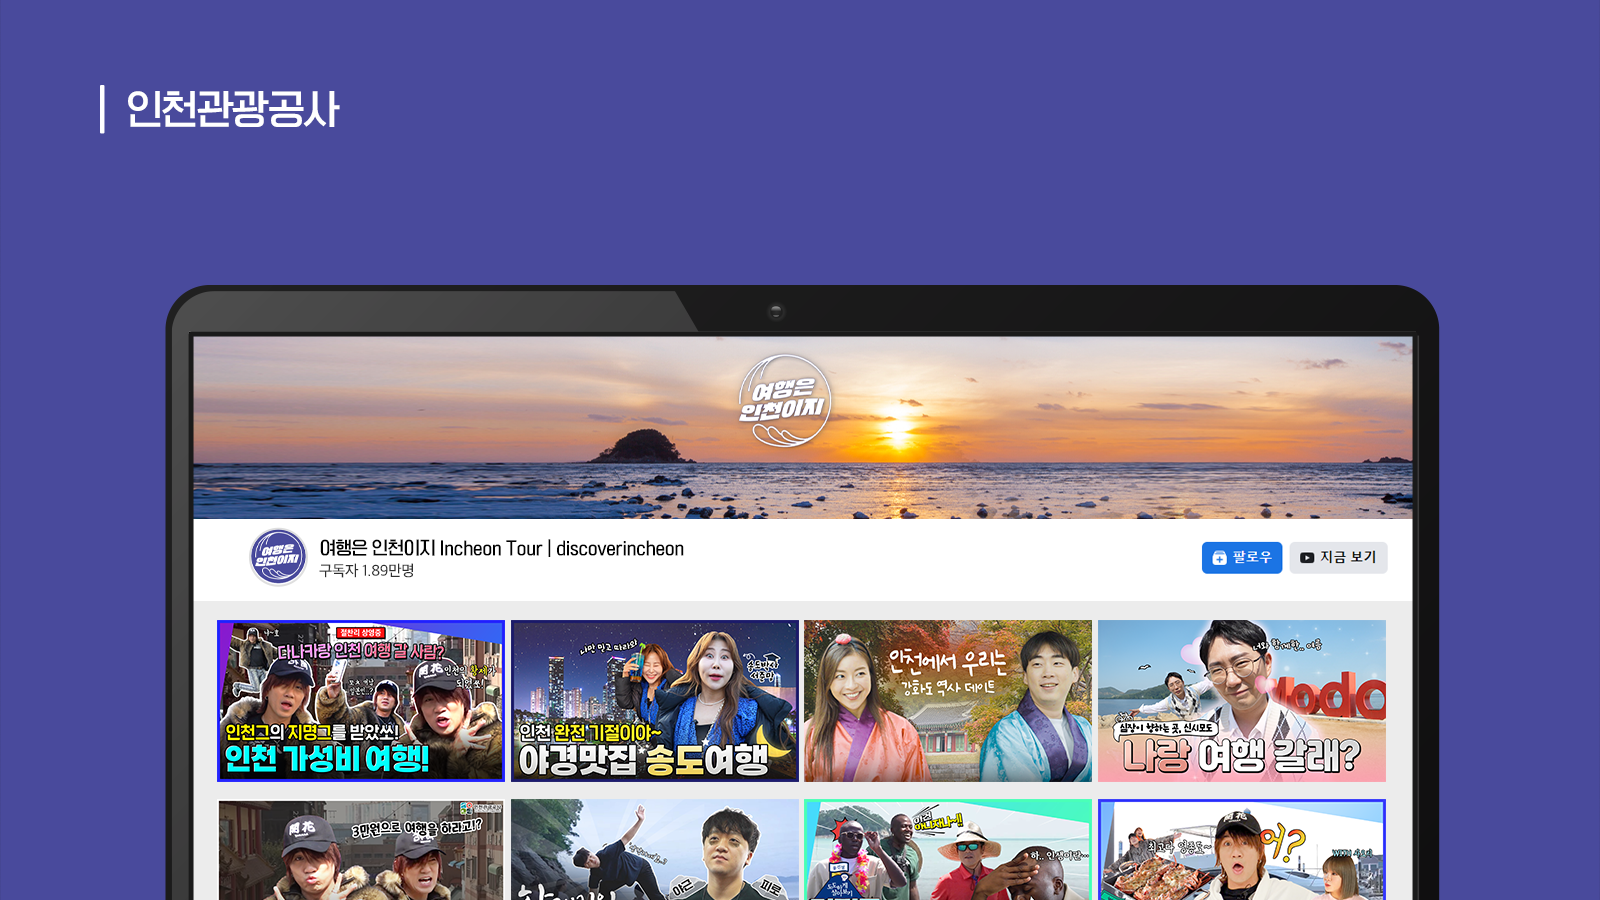Image resolution: width=1600 pixels, height=900 pixels.
Task: Click the 구독자 1.89만명 subscriber count
Action: tap(366, 571)
